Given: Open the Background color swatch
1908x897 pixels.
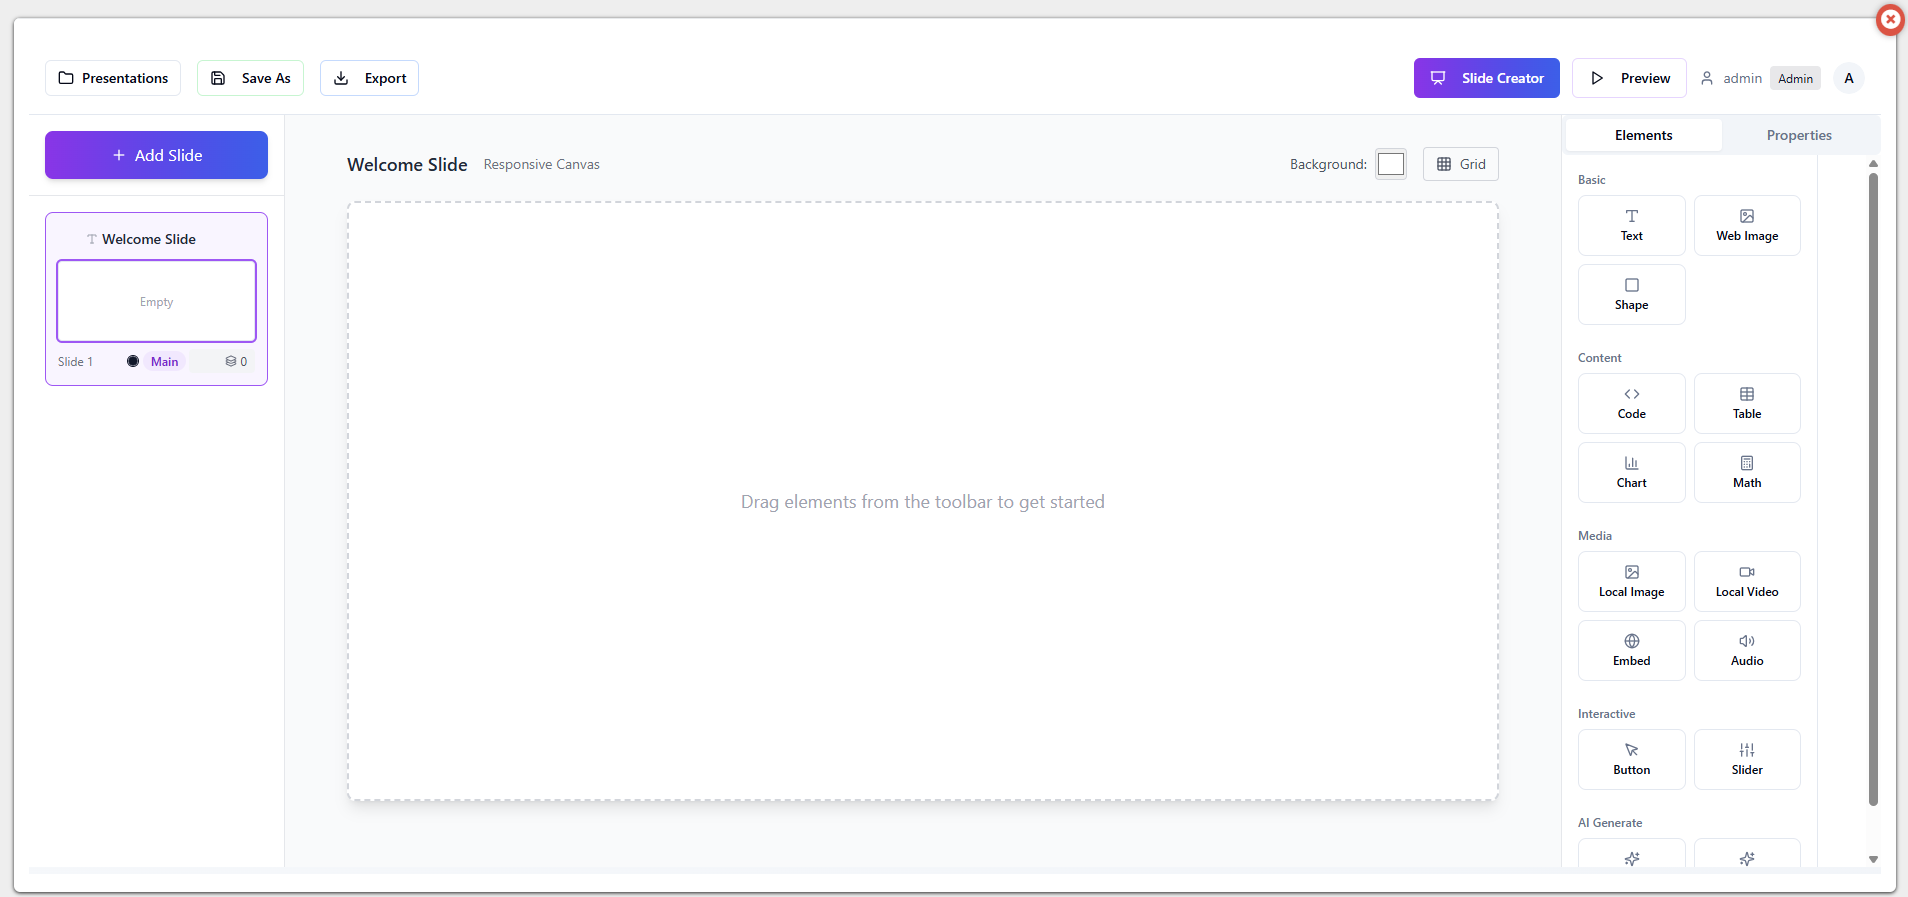Looking at the screenshot, I should [1390, 164].
